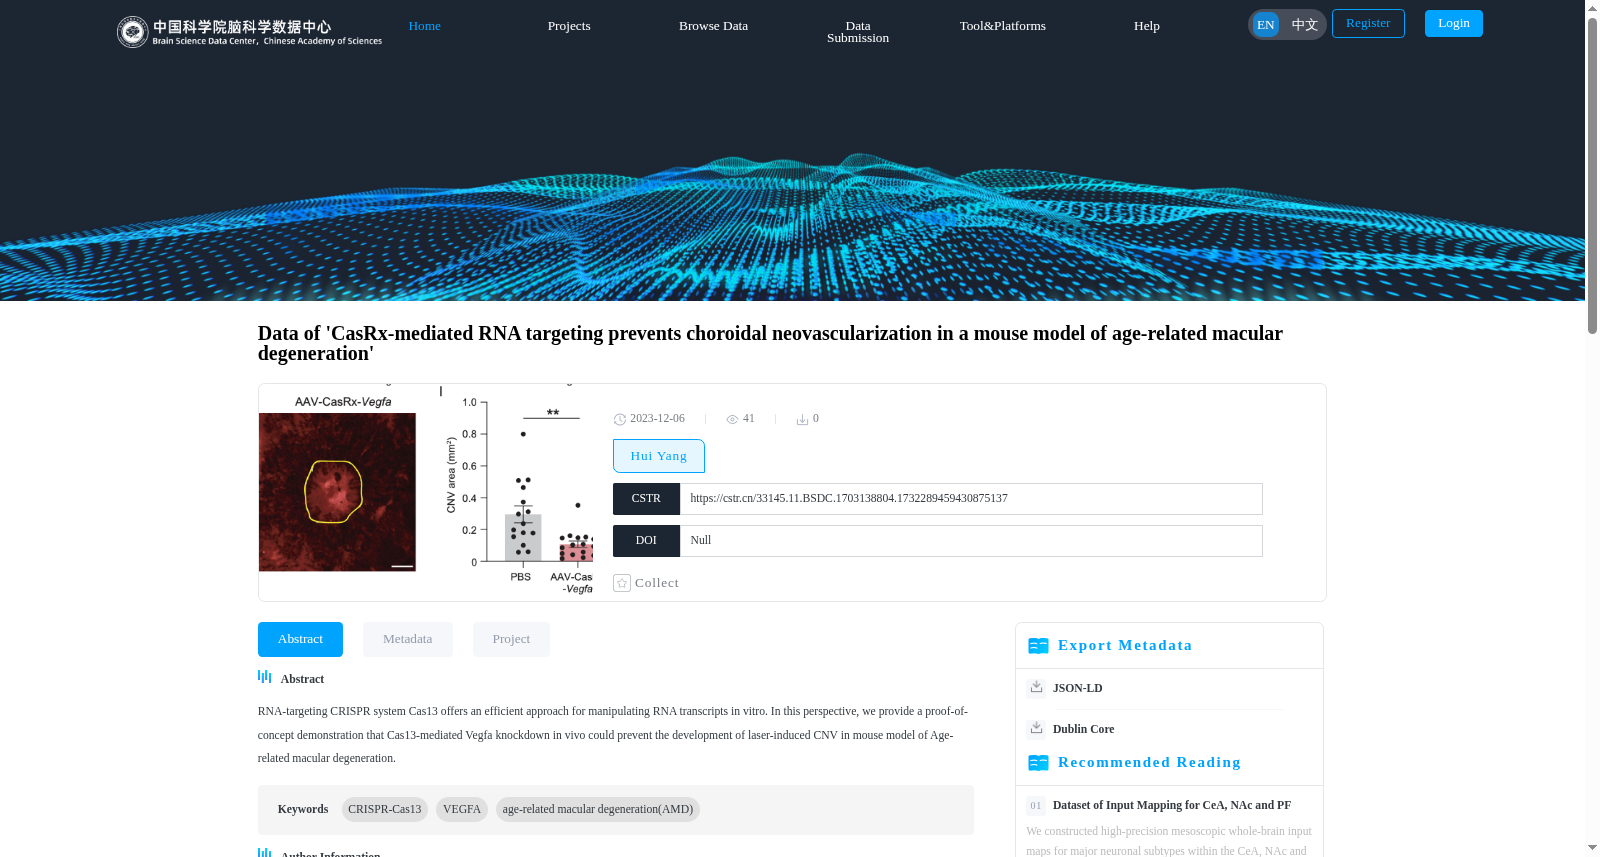This screenshot has height=857, width=1600.
Task: Click the VEGFA keyword tag
Action: [462, 809]
